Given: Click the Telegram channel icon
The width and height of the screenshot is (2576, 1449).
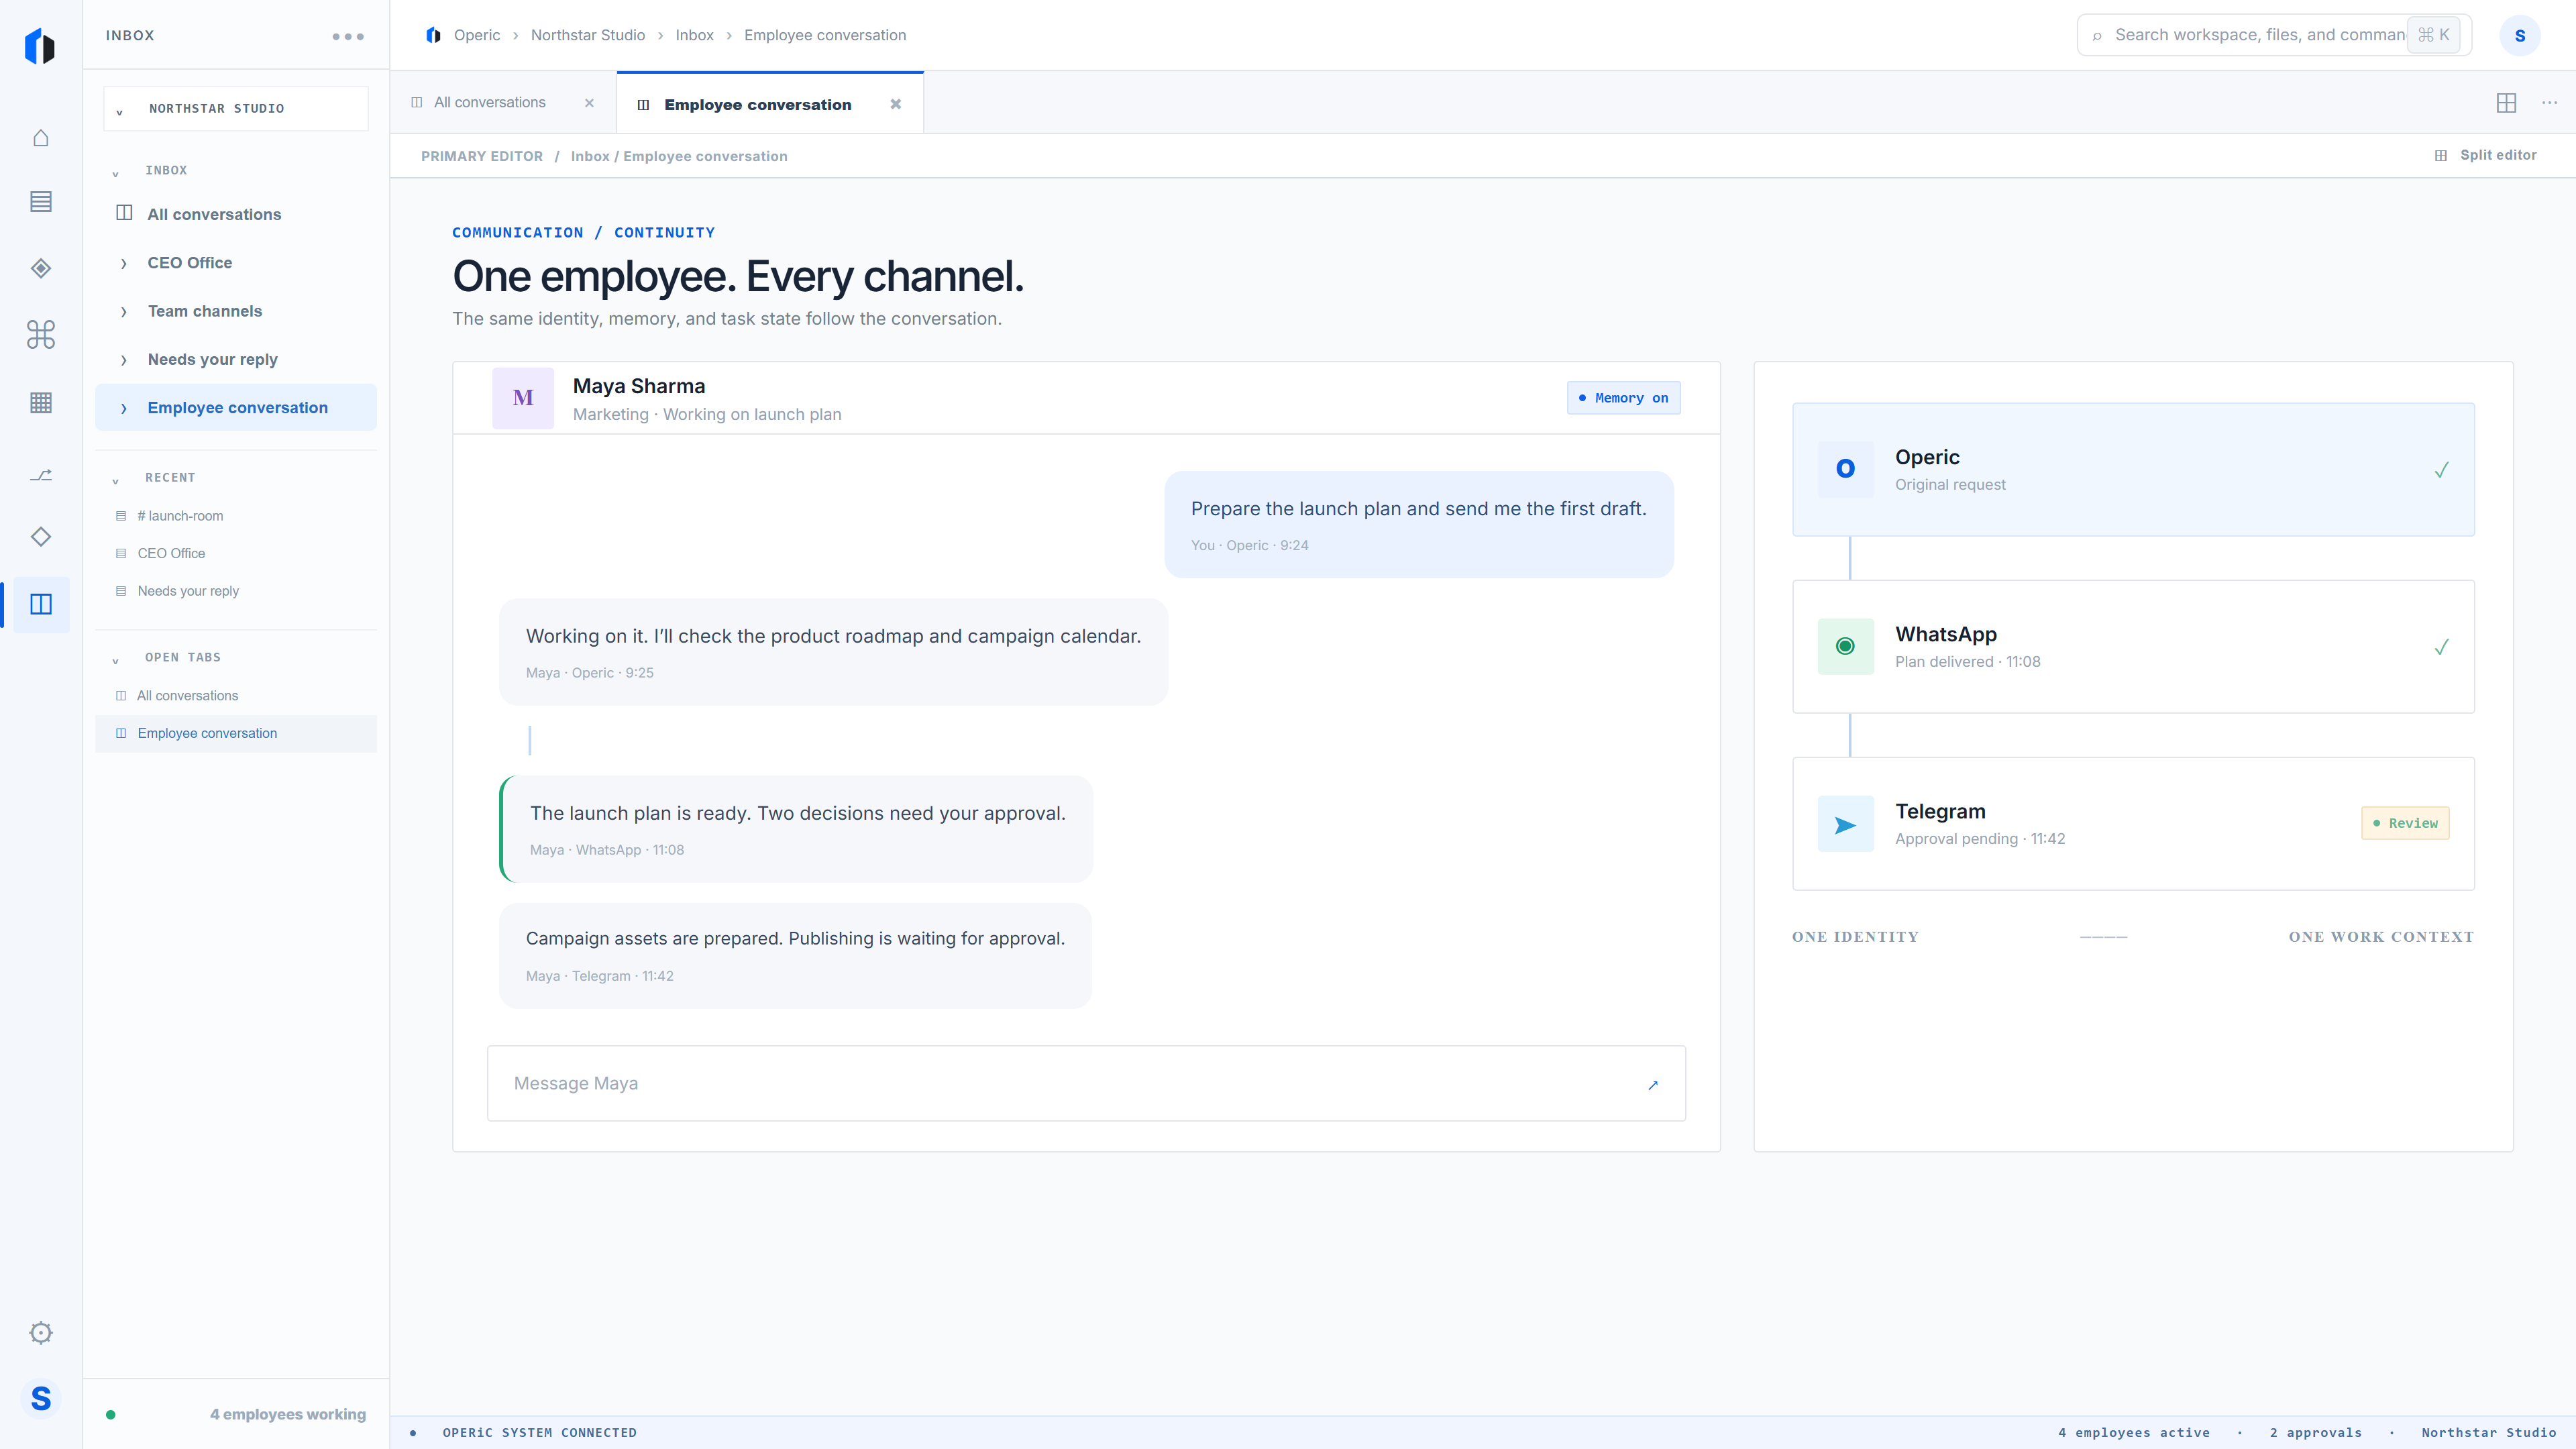Looking at the screenshot, I should pyautogui.click(x=1845, y=824).
